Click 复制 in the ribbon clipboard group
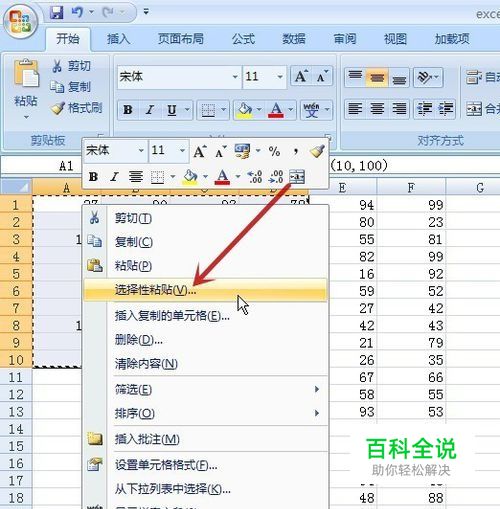Viewport: 500px width, 509px height. tap(71, 87)
